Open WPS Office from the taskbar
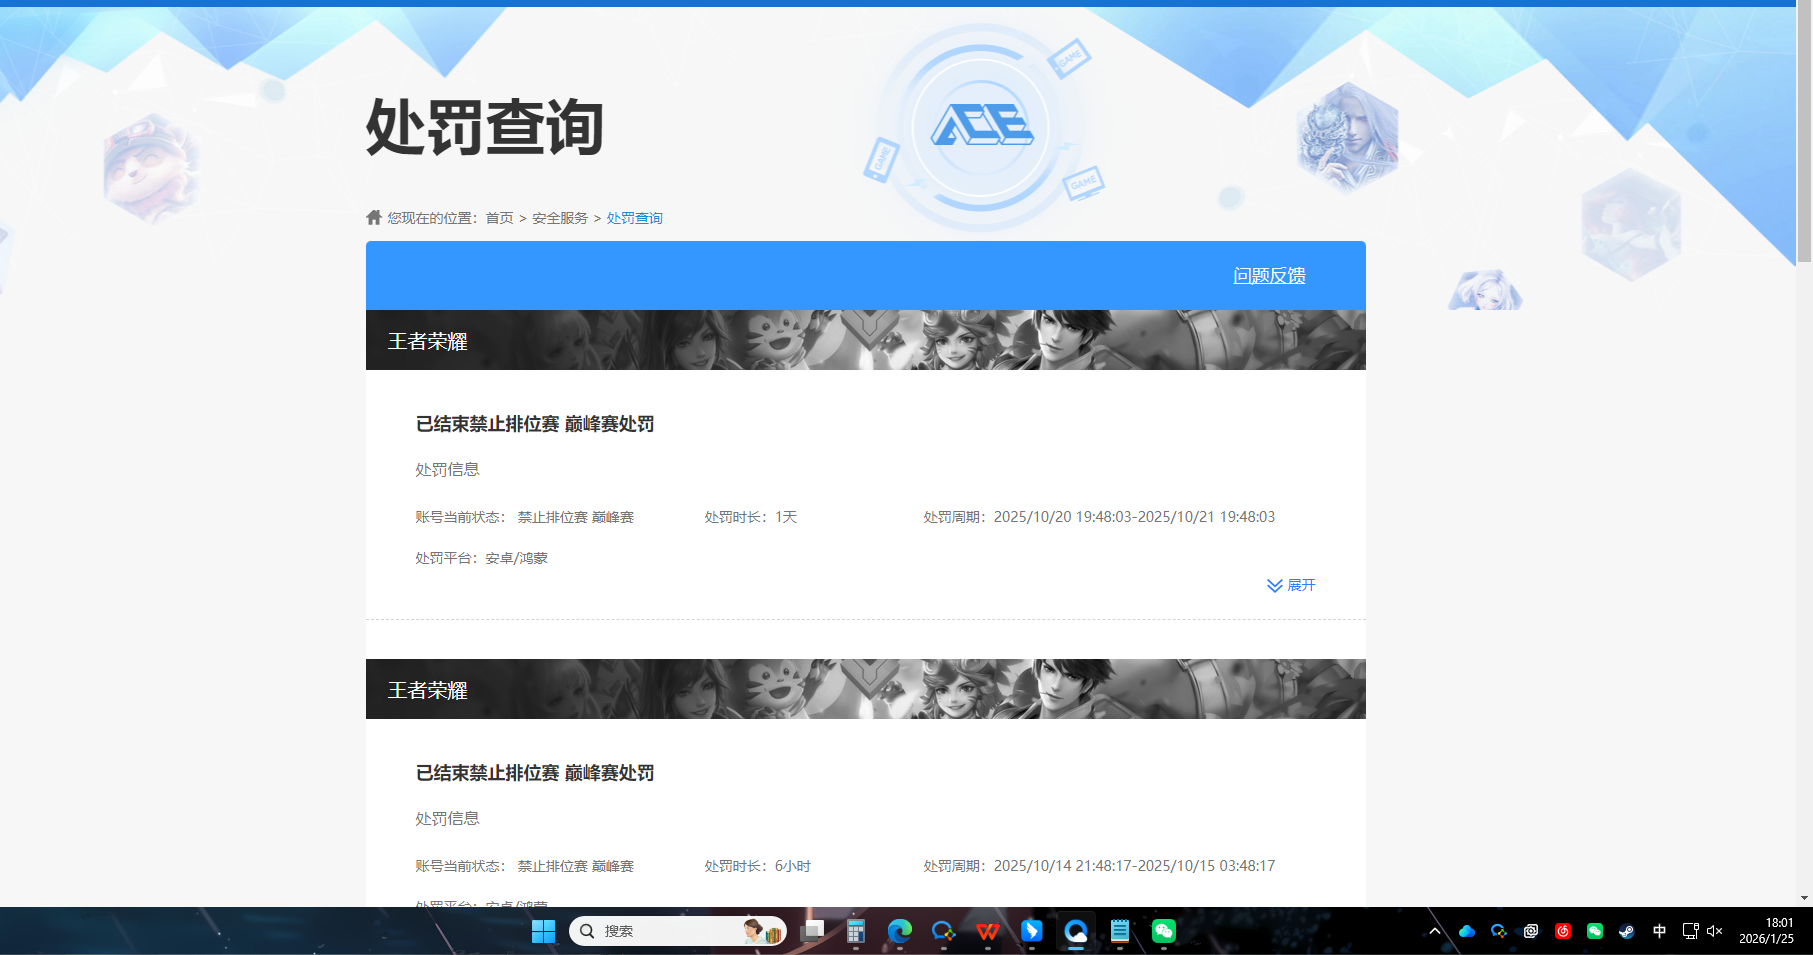This screenshot has height=955, width=1813. tap(988, 930)
